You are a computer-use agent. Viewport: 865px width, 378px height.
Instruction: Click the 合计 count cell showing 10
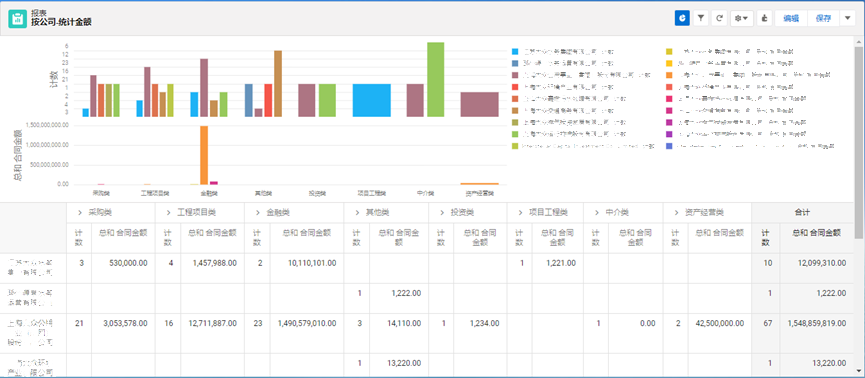tap(766, 268)
